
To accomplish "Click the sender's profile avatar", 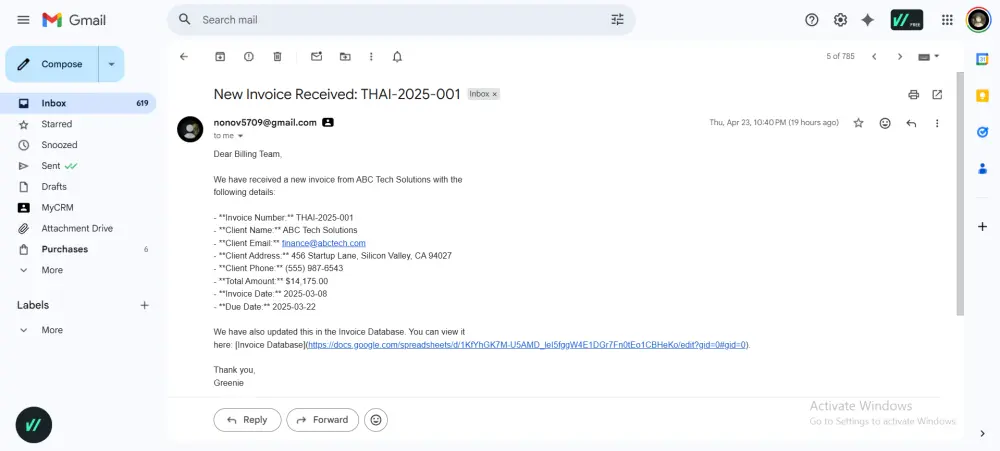I will tap(190, 129).
